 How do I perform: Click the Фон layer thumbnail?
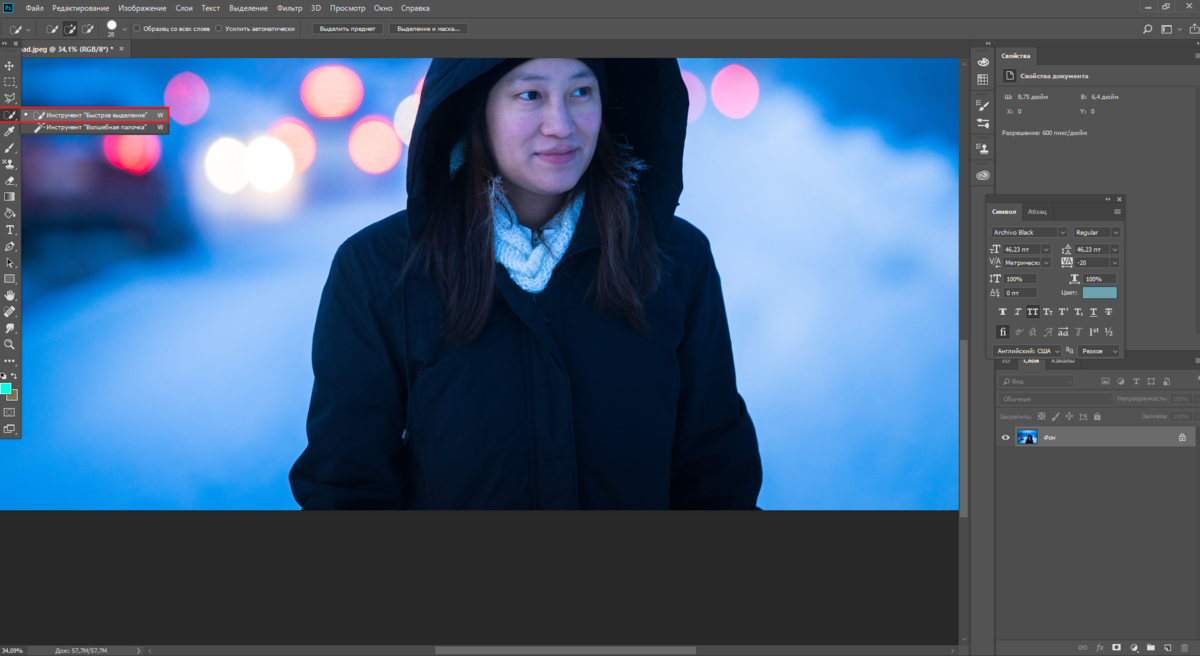1027,437
